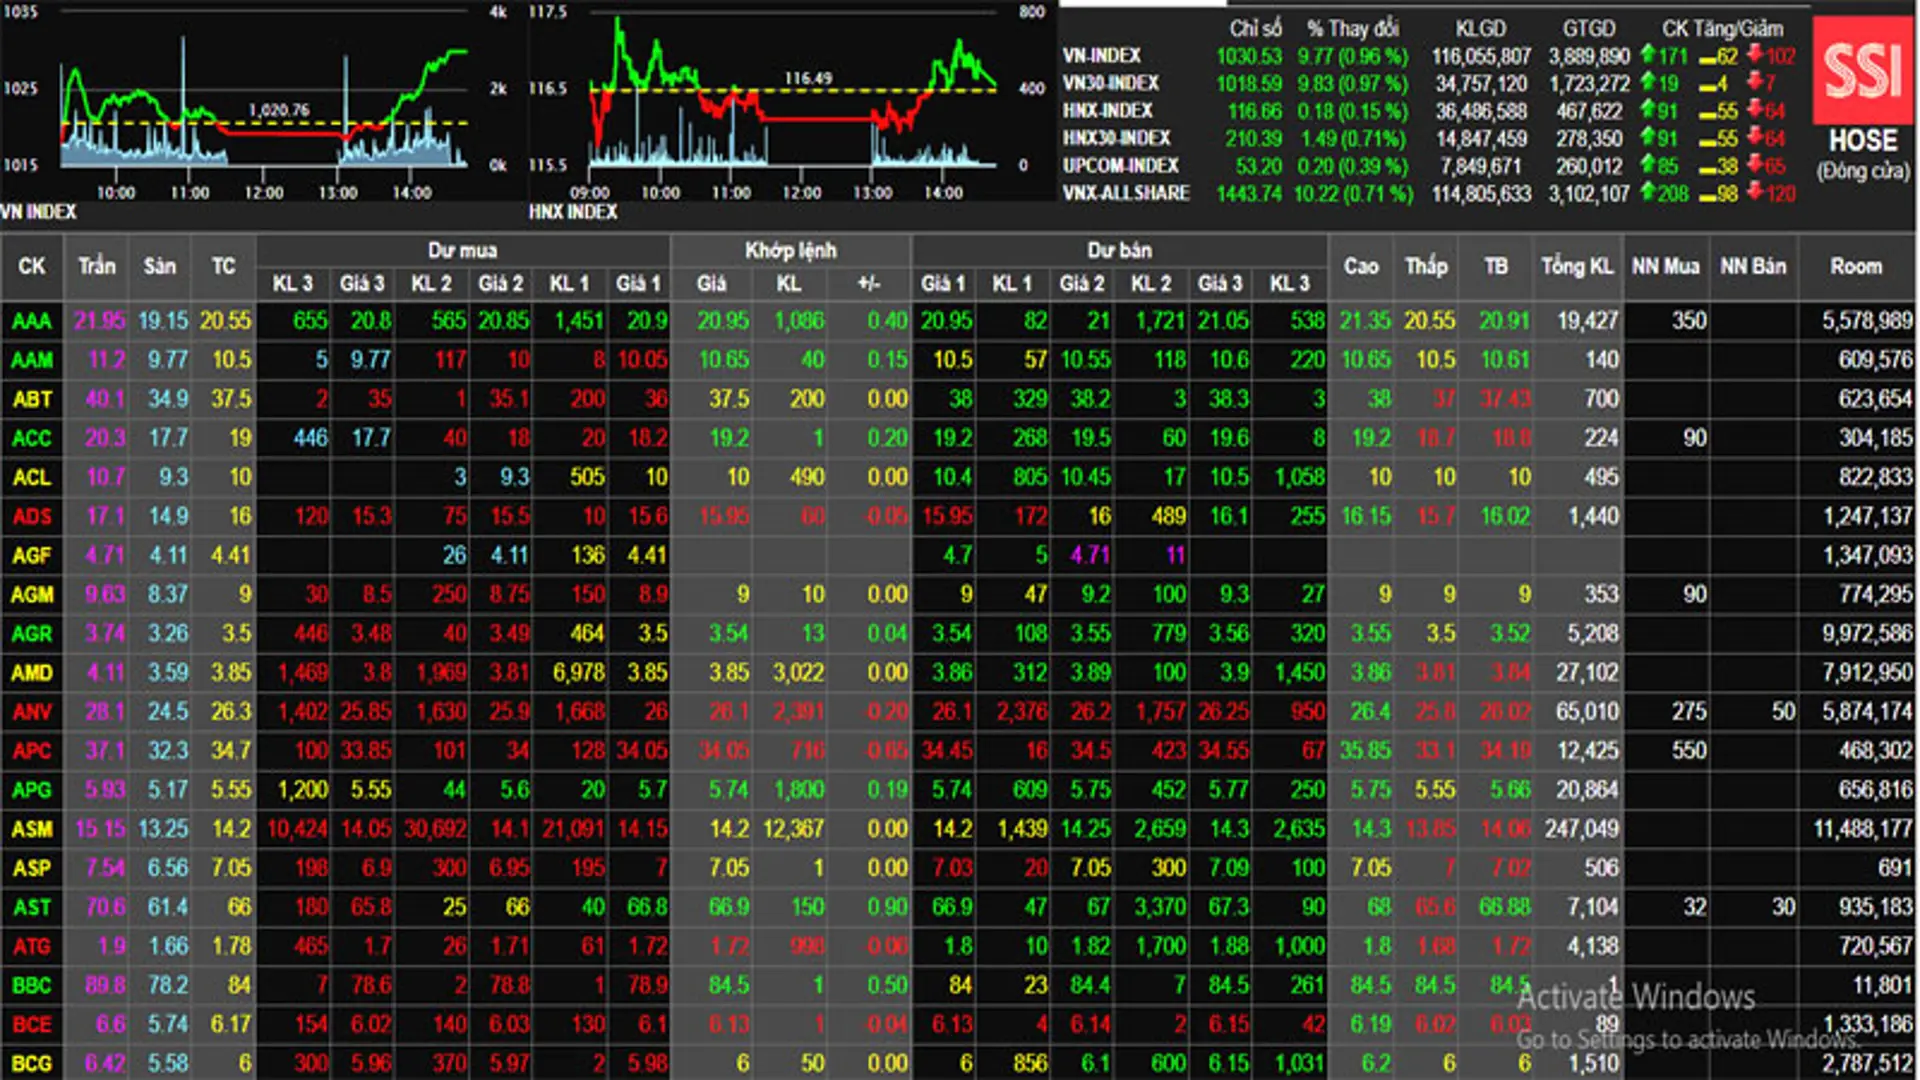Image resolution: width=1920 pixels, height=1080 pixels.
Task: Select stock symbol AST
Action: pyautogui.click(x=31, y=907)
